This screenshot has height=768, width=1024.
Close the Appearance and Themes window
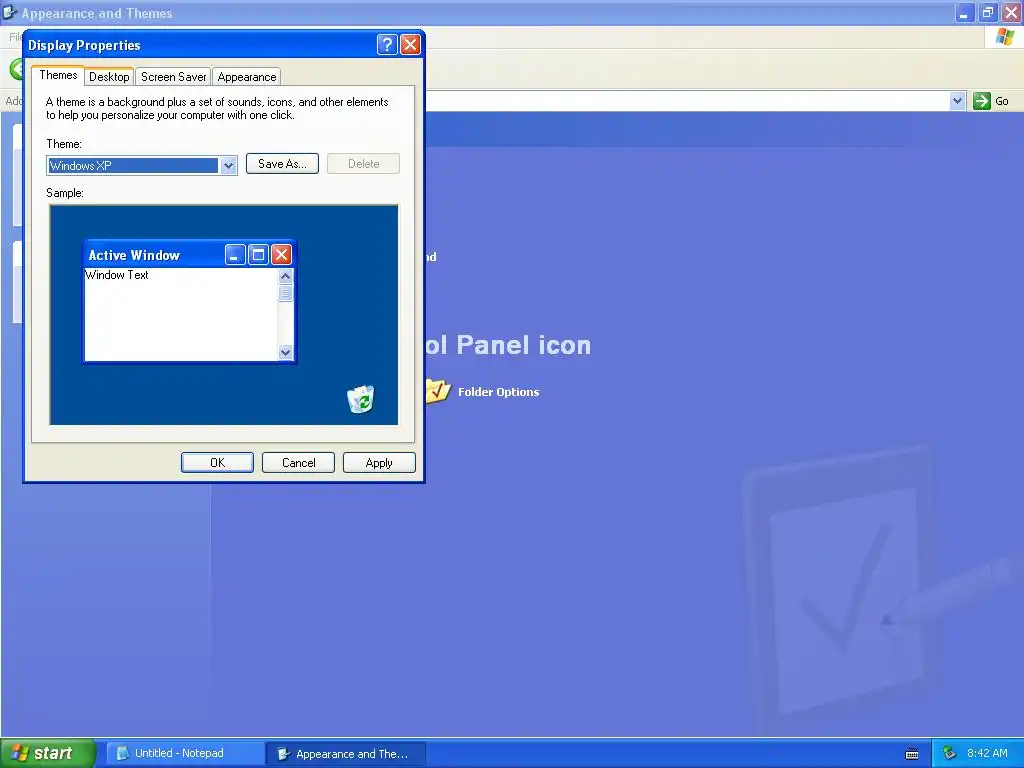point(1012,12)
